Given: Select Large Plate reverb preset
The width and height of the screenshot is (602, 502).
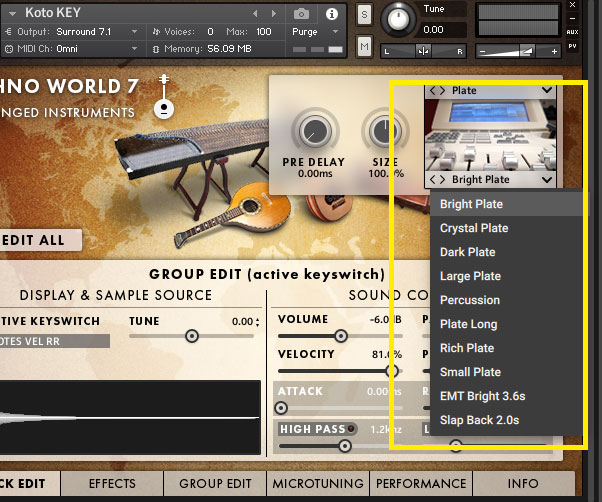Looking at the screenshot, I should (506, 276).
